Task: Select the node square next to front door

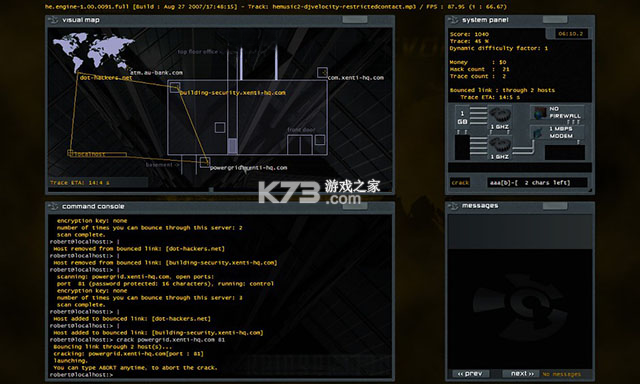Action: coord(320,140)
